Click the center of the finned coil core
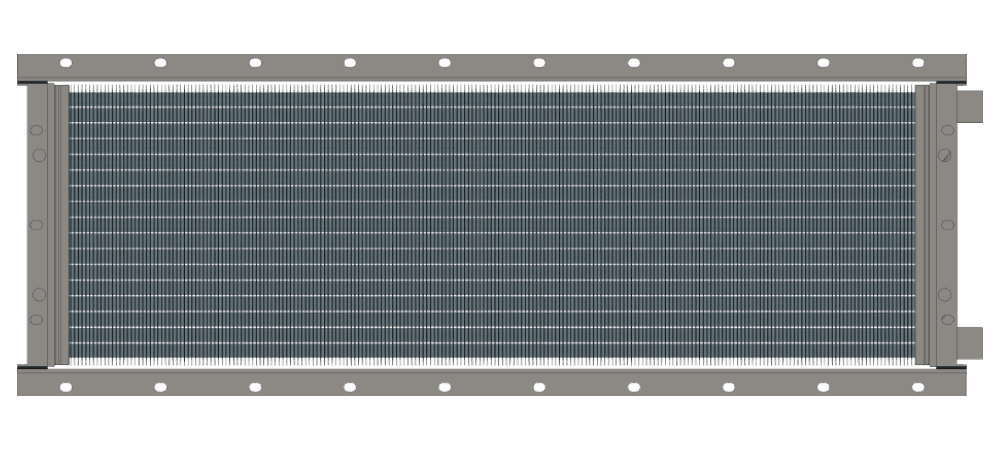 [492, 224]
